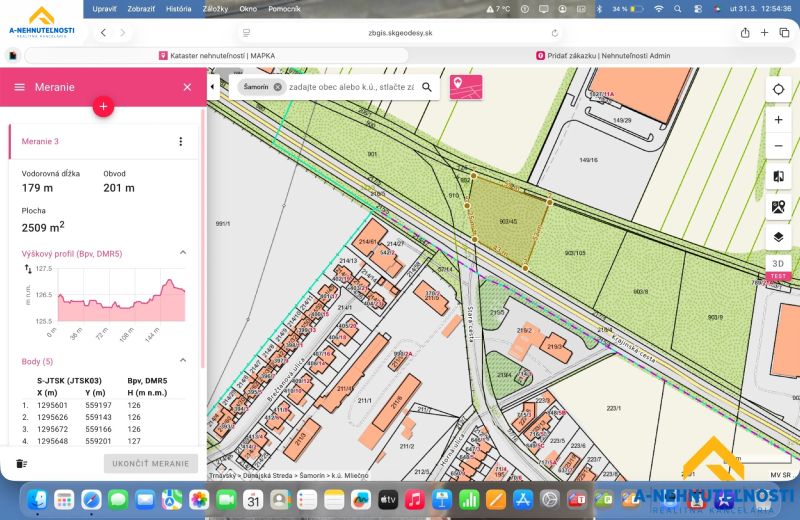The image size is (800, 520).
Task: Delete measurements with the trash icon
Action: pos(21,463)
